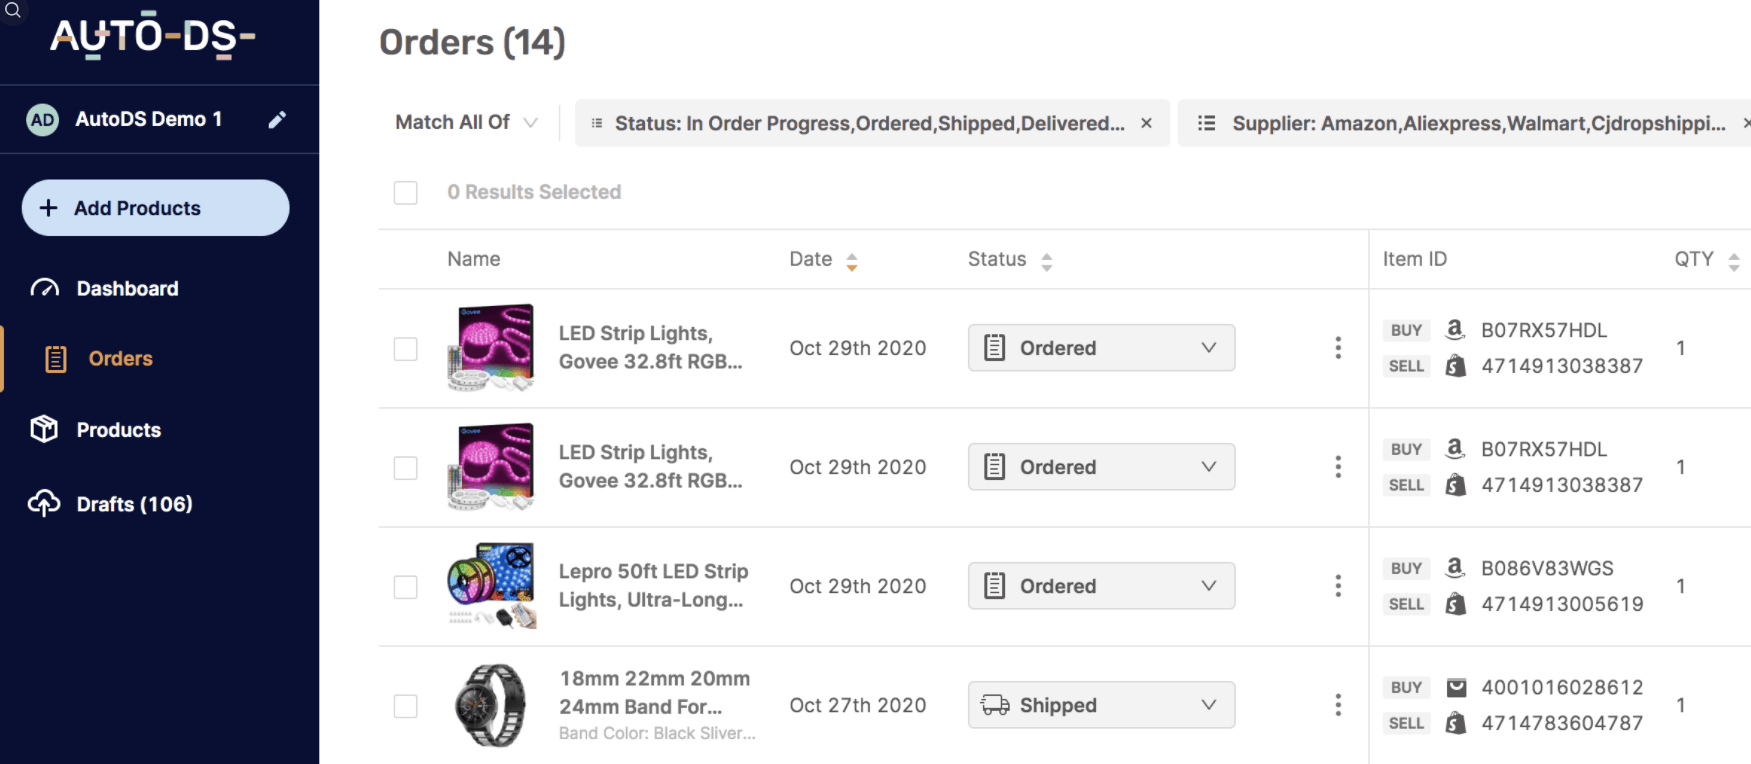
Task: Select the Lepro 50ft LED Strip order checkbox
Action: pyautogui.click(x=406, y=586)
